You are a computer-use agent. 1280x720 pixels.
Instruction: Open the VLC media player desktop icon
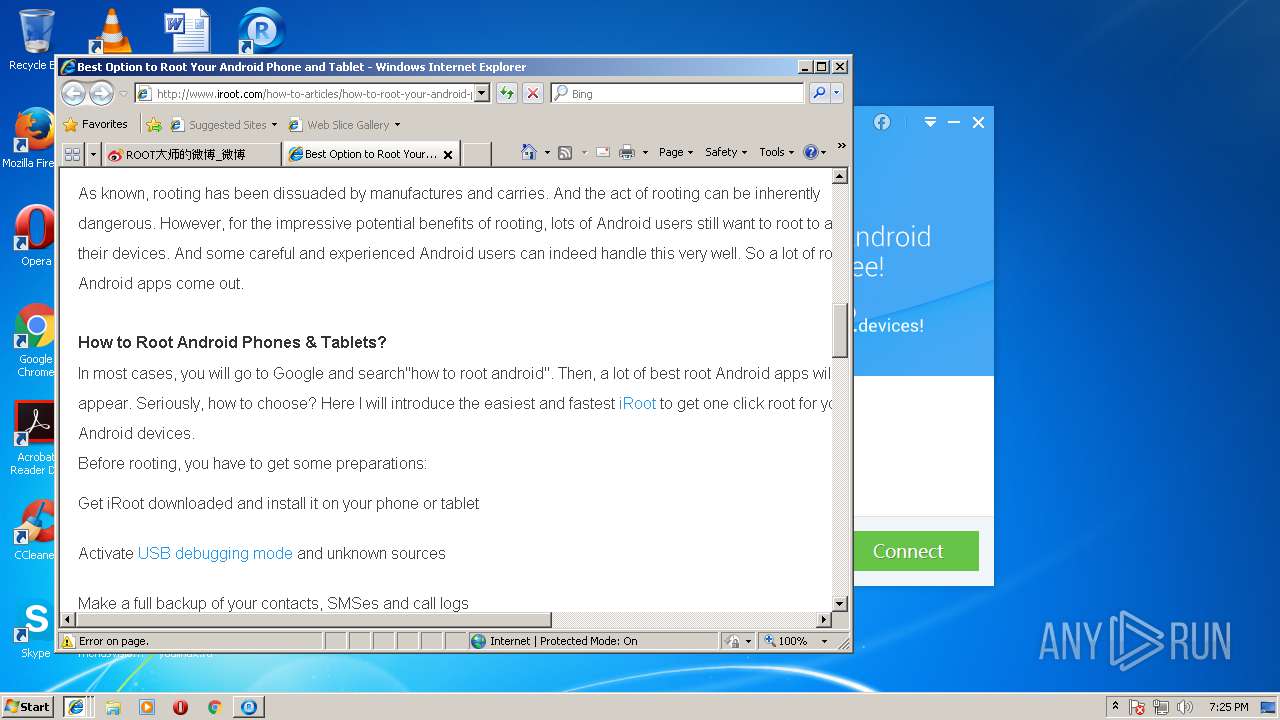tap(110, 30)
